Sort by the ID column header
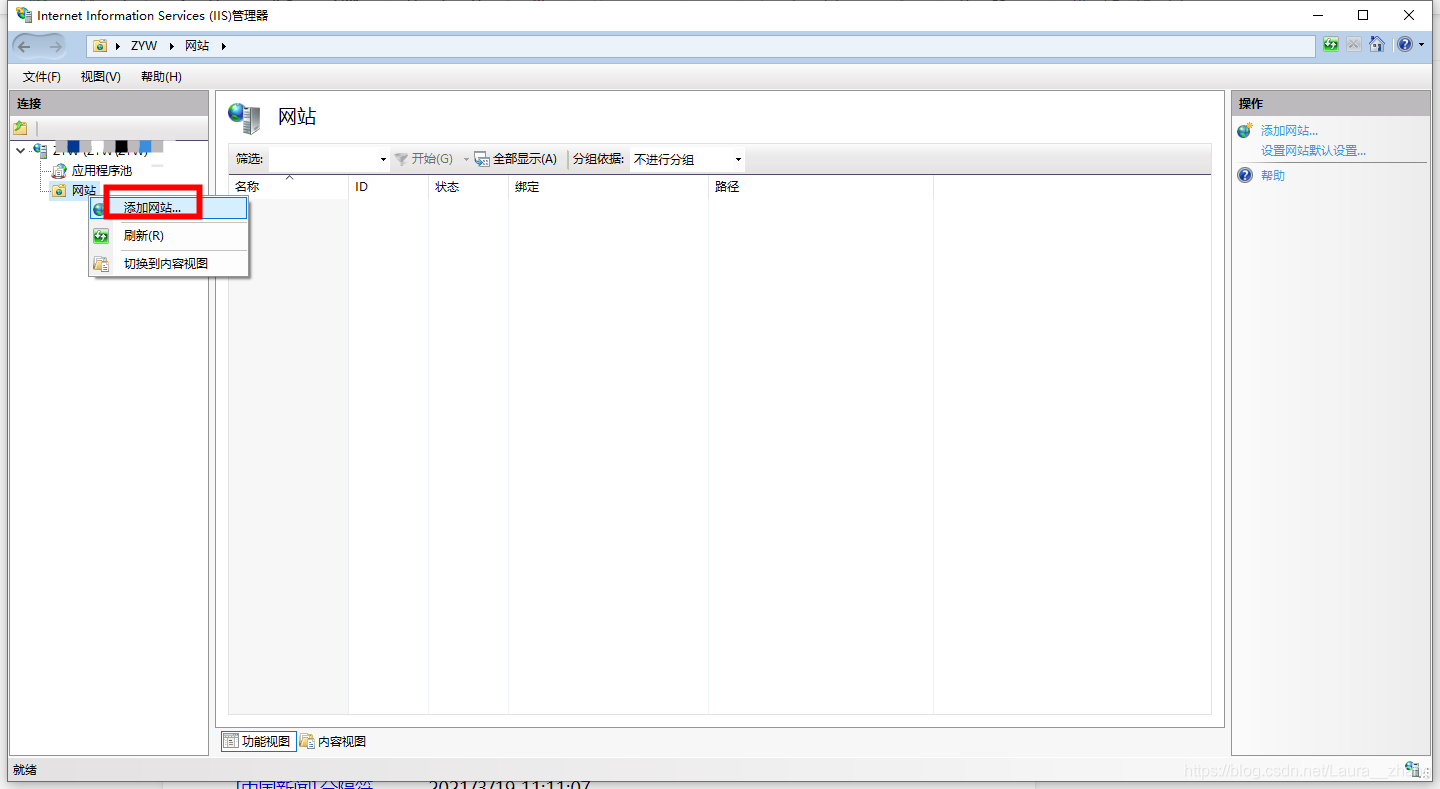This screenshot has height=789, width=1440. tap(388, 187)
